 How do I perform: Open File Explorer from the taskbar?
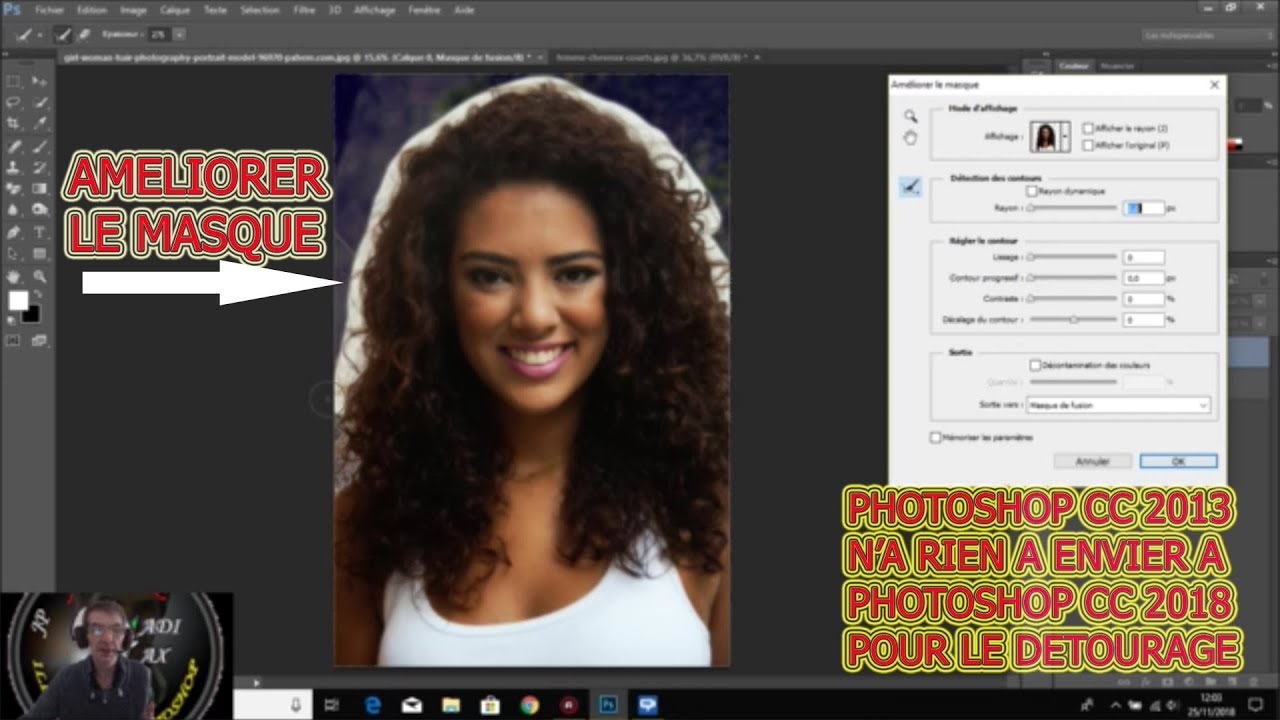(451, 704)
